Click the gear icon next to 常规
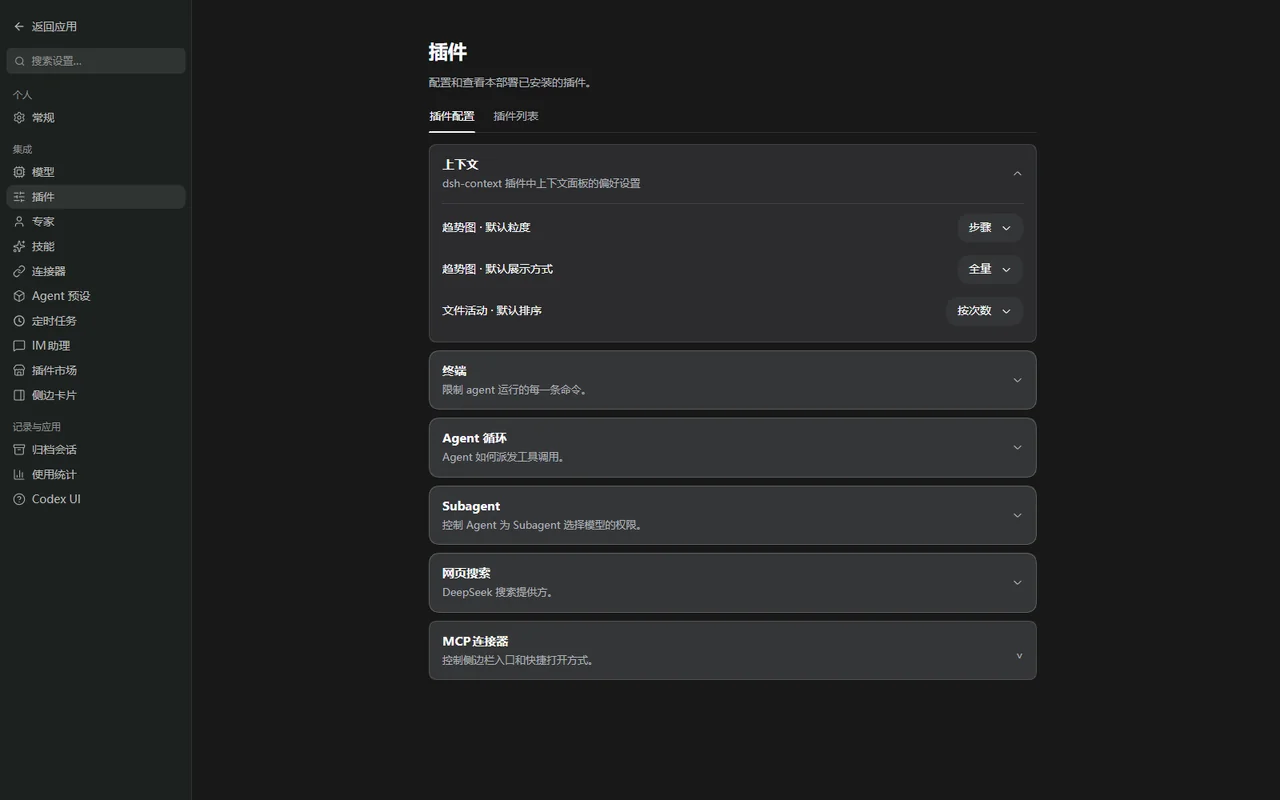Image resolution: width=1280 pixels, height=800 pixels. [x=19, y=118]
